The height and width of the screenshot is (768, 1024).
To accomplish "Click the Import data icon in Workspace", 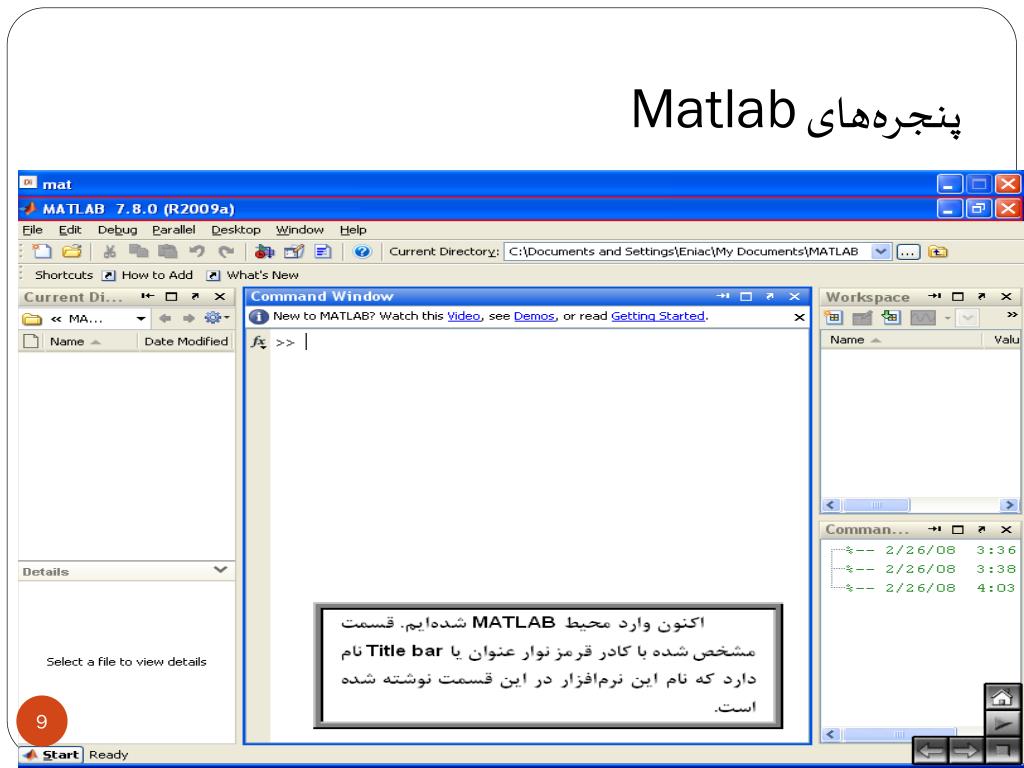I will [x=891, y=318].
